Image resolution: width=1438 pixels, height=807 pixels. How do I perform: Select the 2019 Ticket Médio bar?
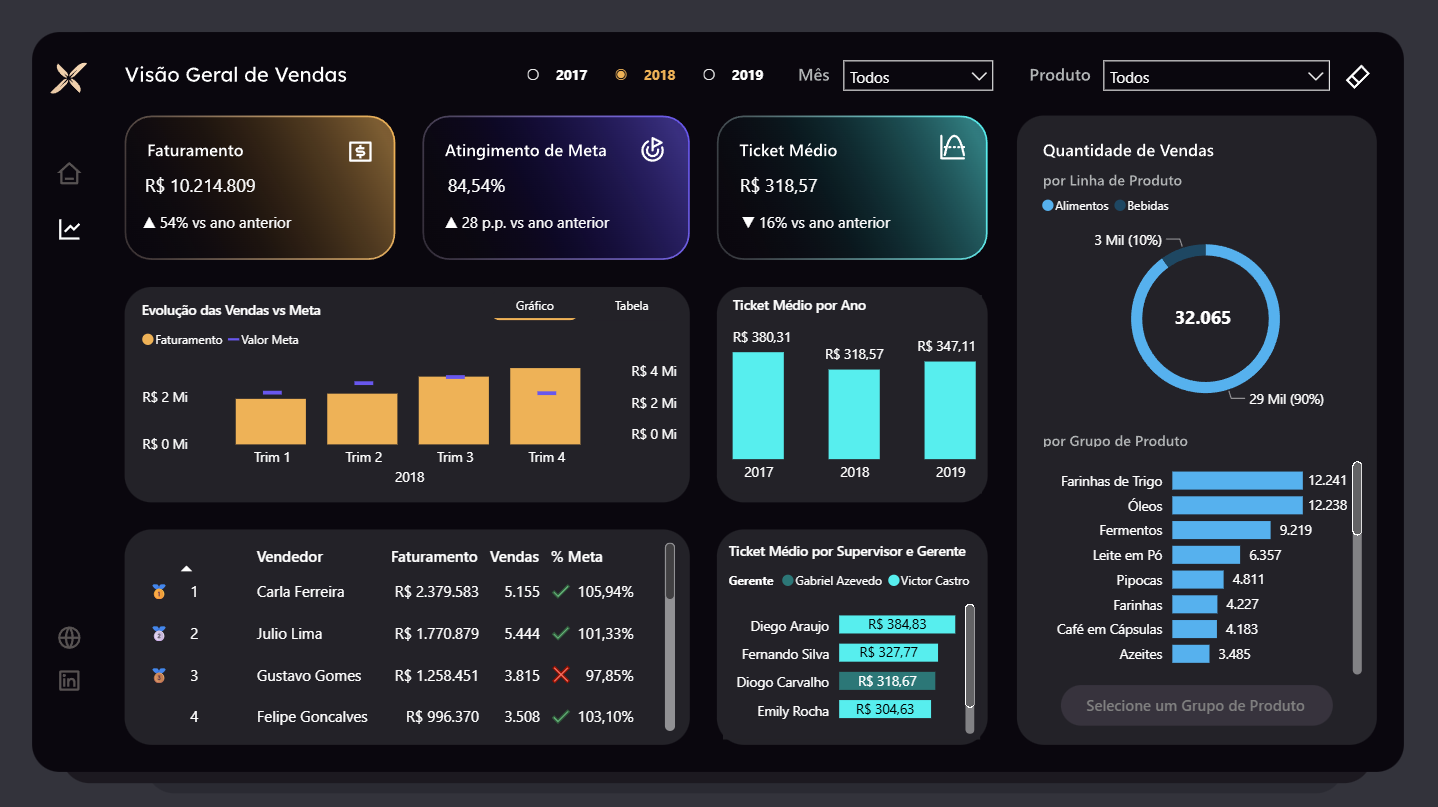949,410
